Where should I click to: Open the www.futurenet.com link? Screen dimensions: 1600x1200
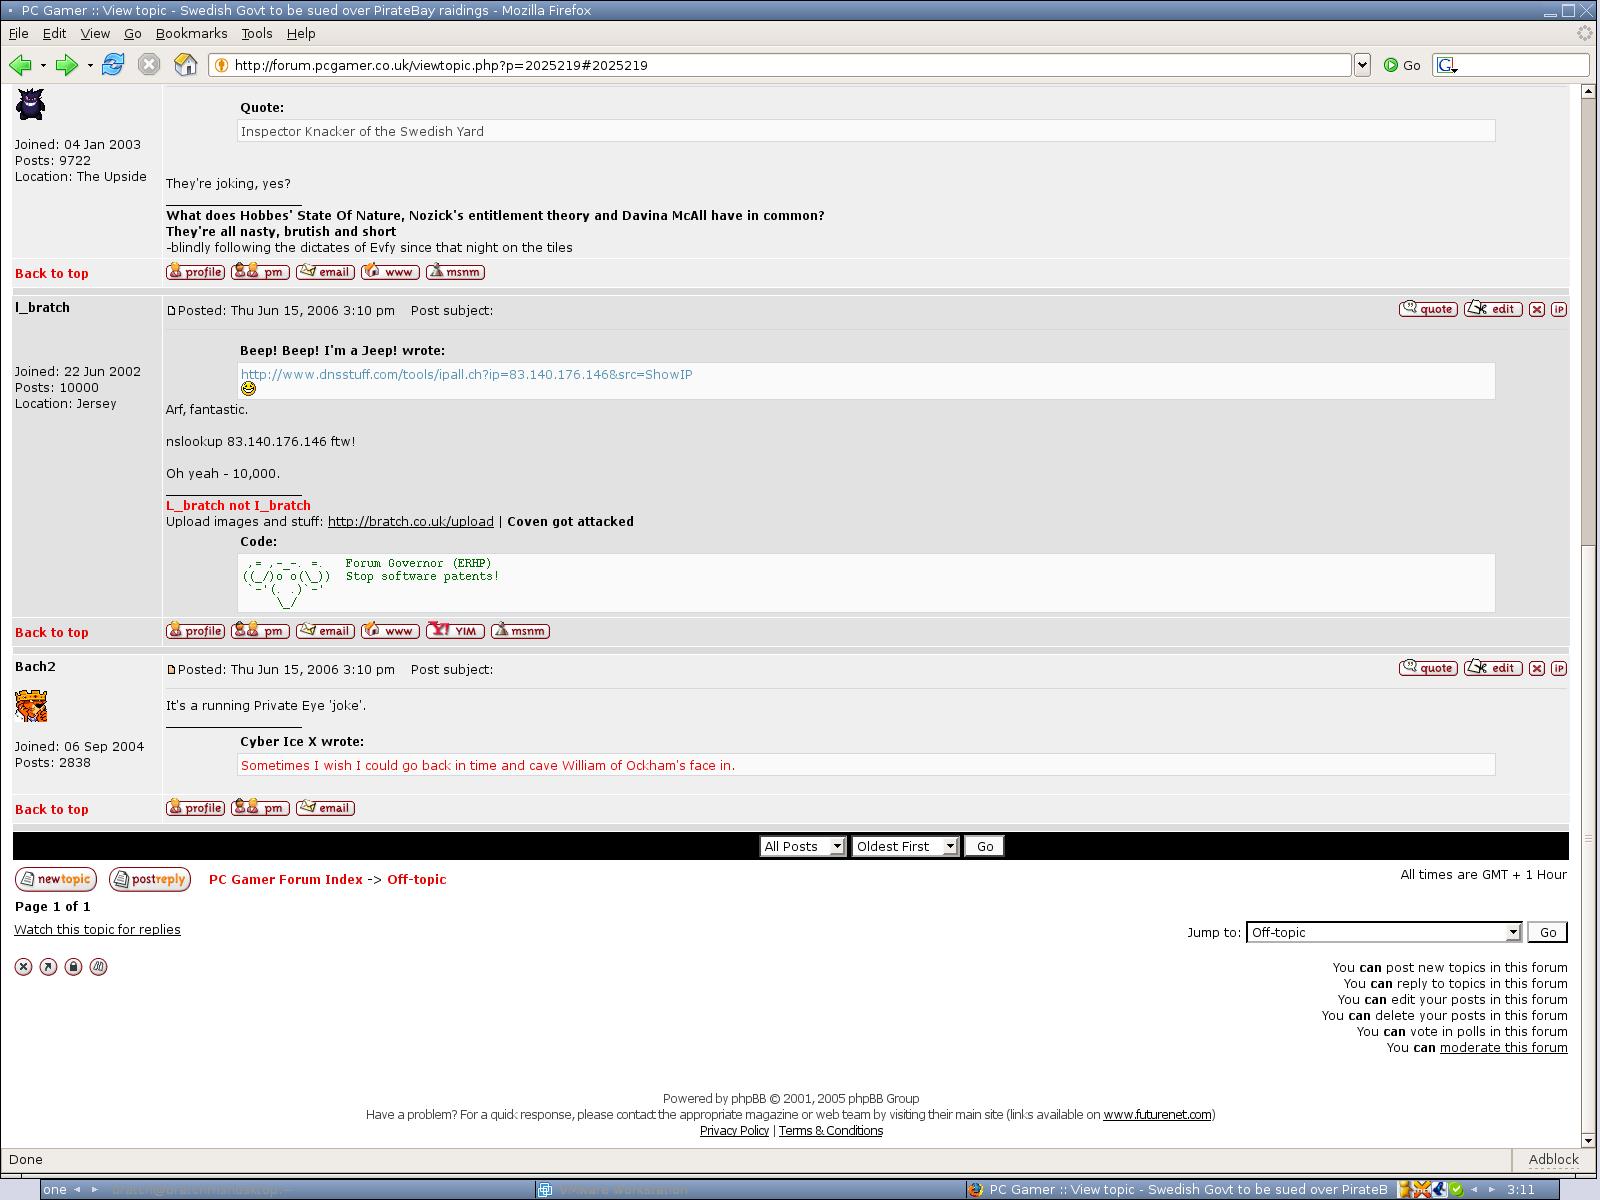[1157, 1114]
